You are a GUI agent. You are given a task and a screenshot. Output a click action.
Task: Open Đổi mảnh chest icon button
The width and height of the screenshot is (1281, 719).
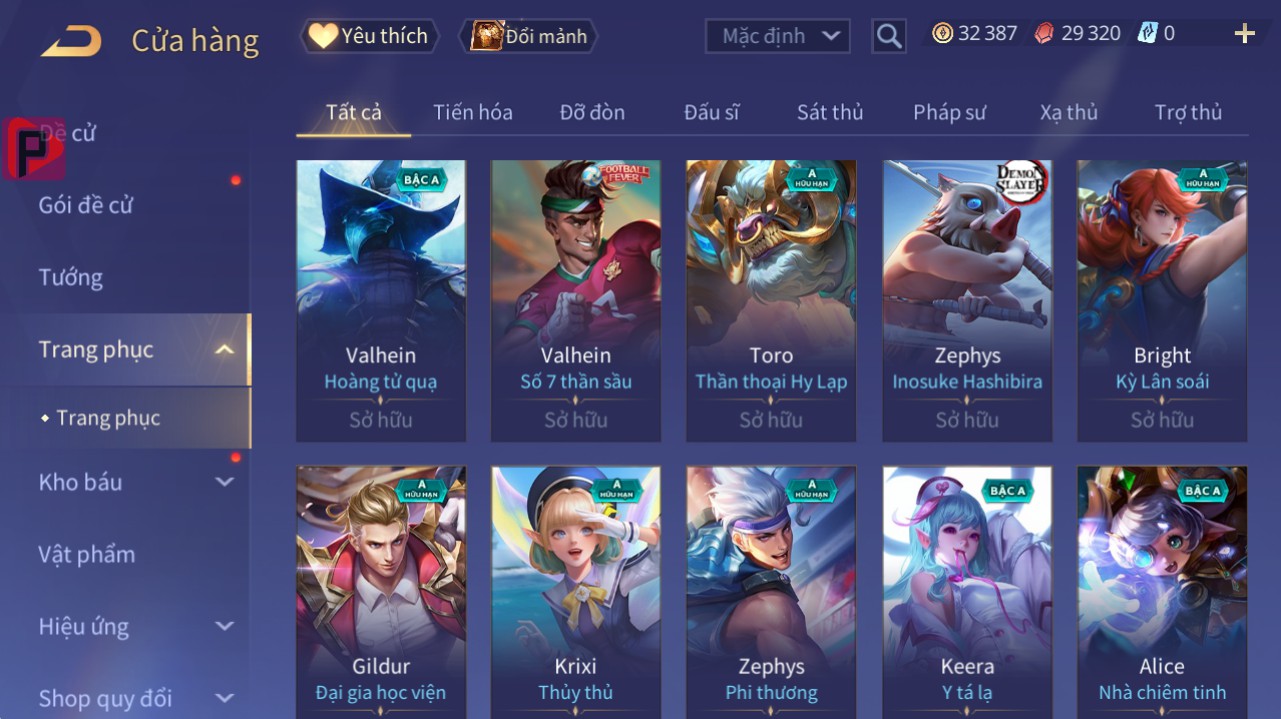tap(527, 36)
